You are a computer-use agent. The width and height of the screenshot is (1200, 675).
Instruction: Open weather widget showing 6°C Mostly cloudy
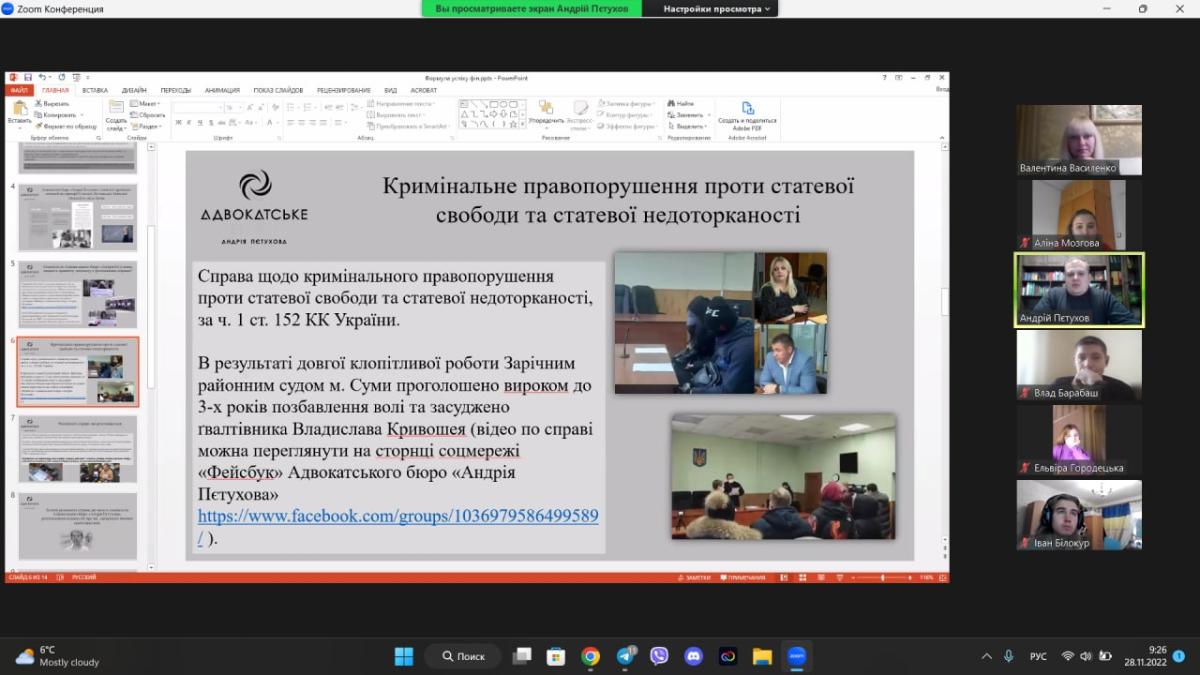(x=58, y=656)
